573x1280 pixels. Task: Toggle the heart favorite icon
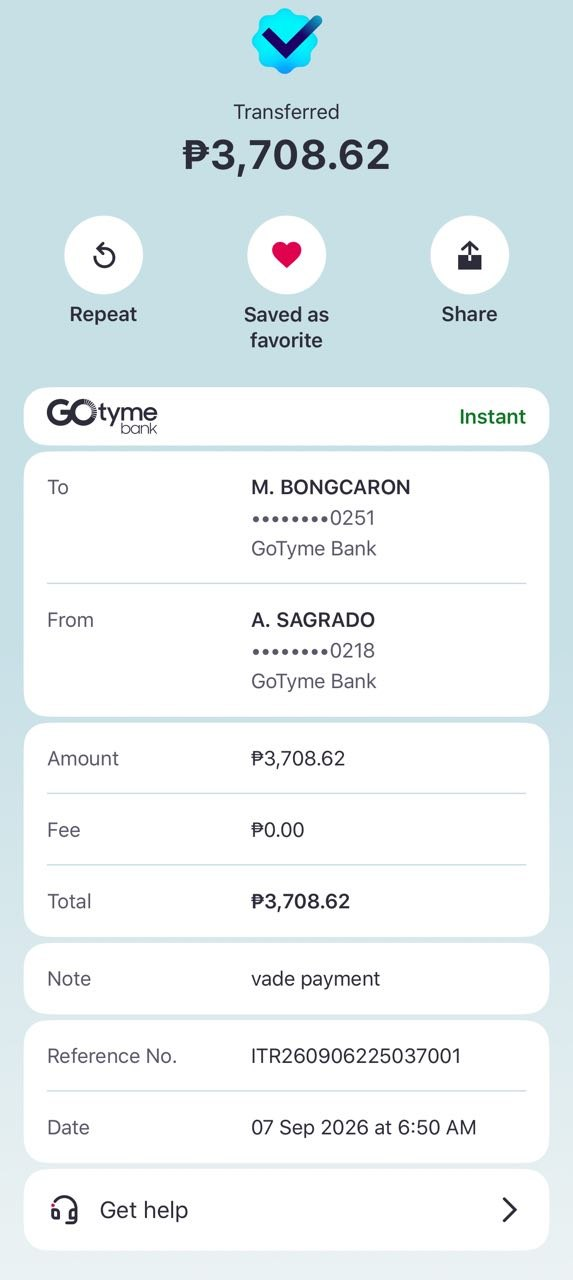(x=287, y=256)
